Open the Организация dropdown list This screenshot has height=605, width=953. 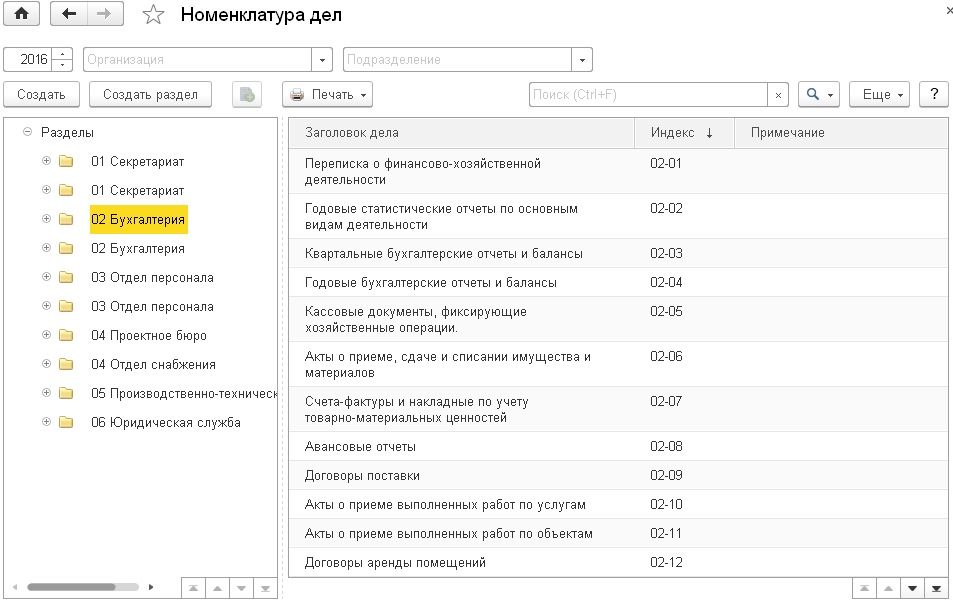pos(322,59)
